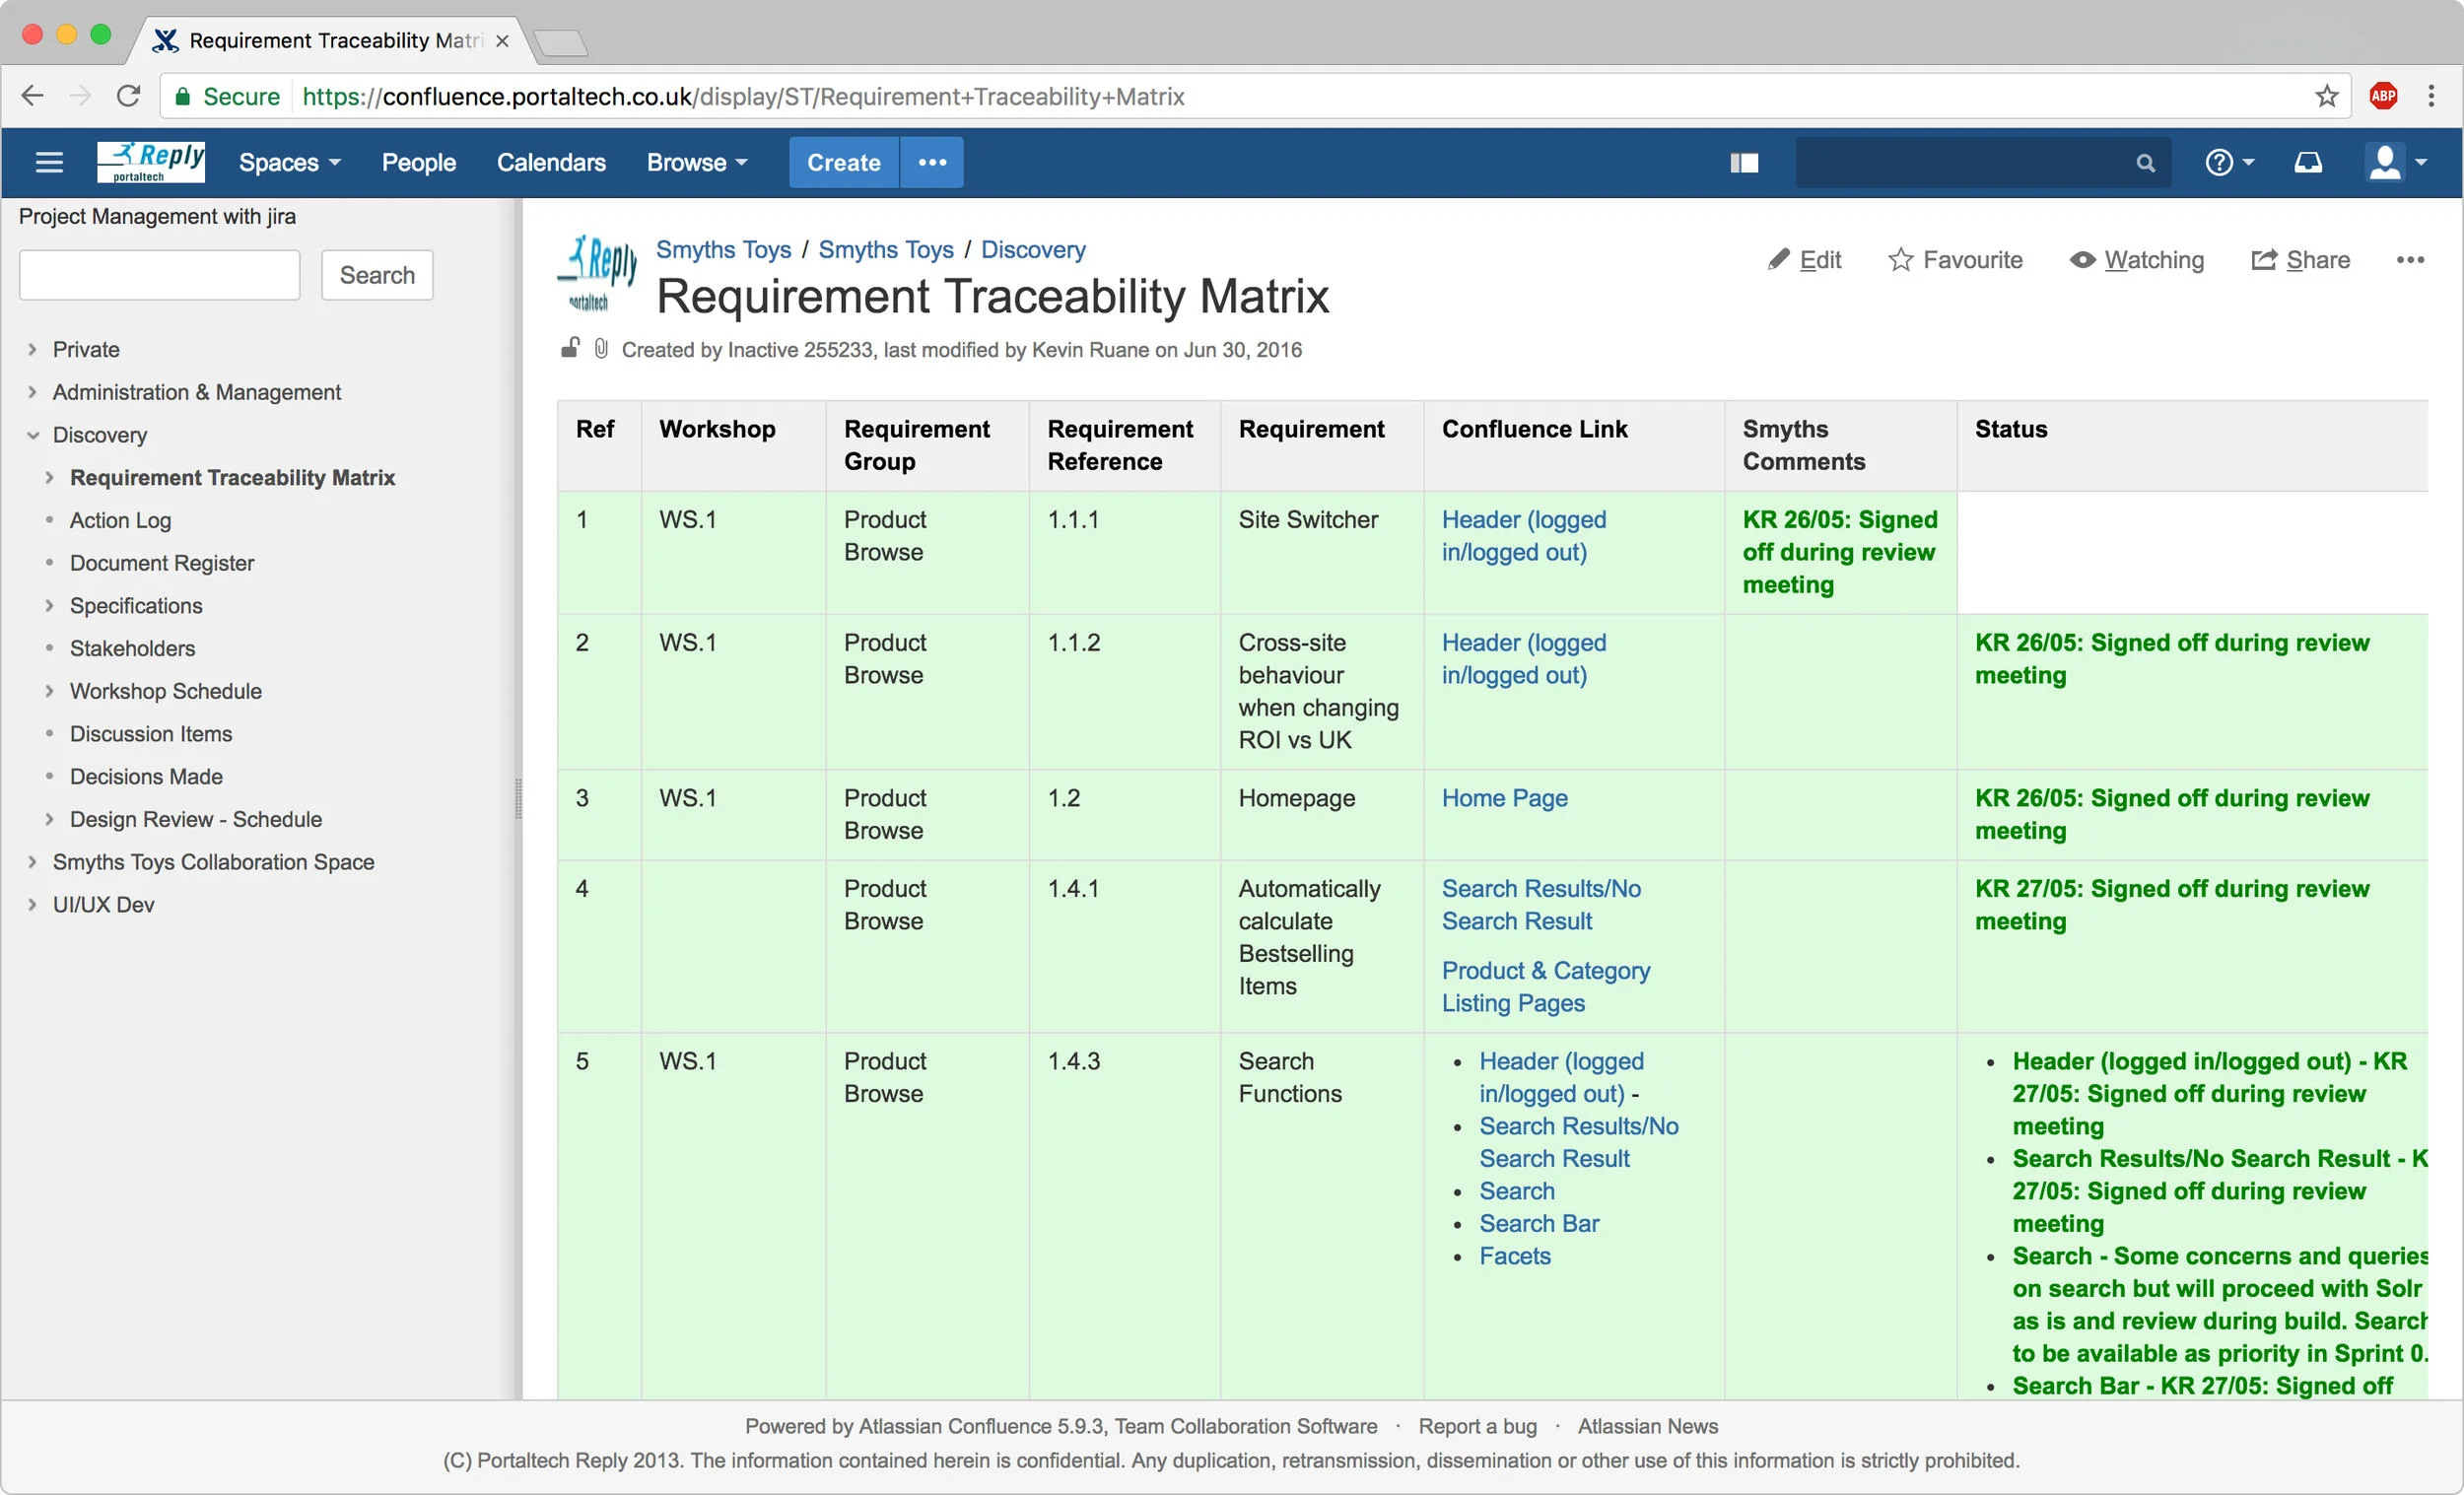Click the attachments paperclip icon

(x=601, y=348)
